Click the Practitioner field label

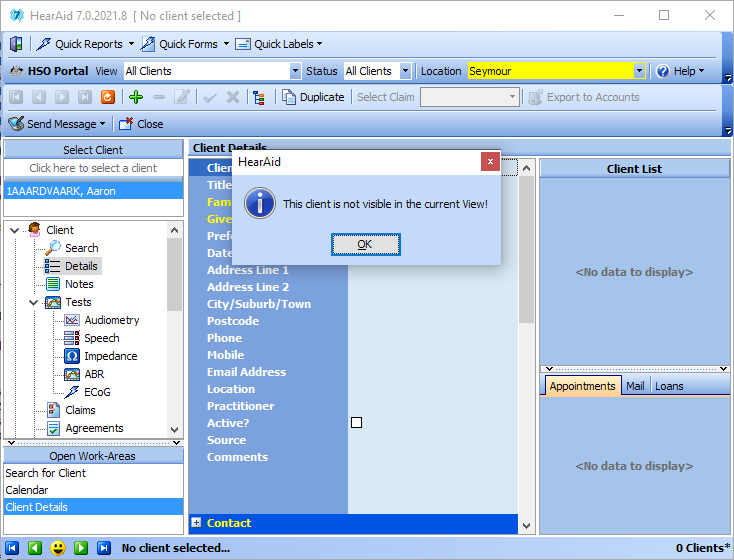241,406
